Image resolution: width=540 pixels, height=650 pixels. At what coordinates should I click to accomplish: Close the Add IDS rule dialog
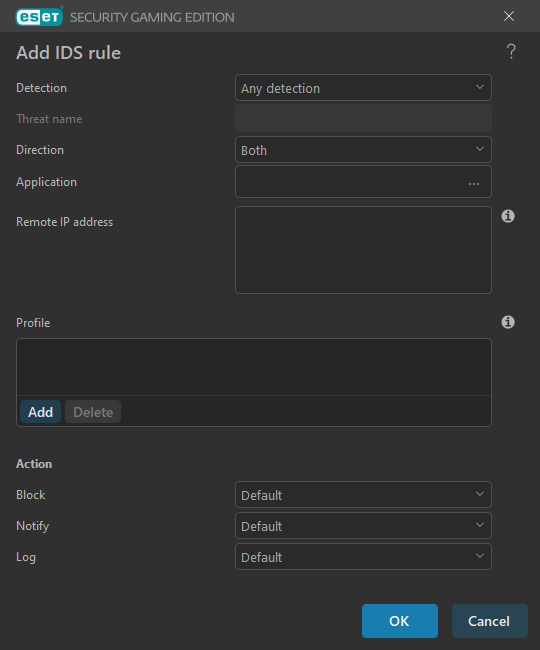pyautogui.click(x=509, y=16)
